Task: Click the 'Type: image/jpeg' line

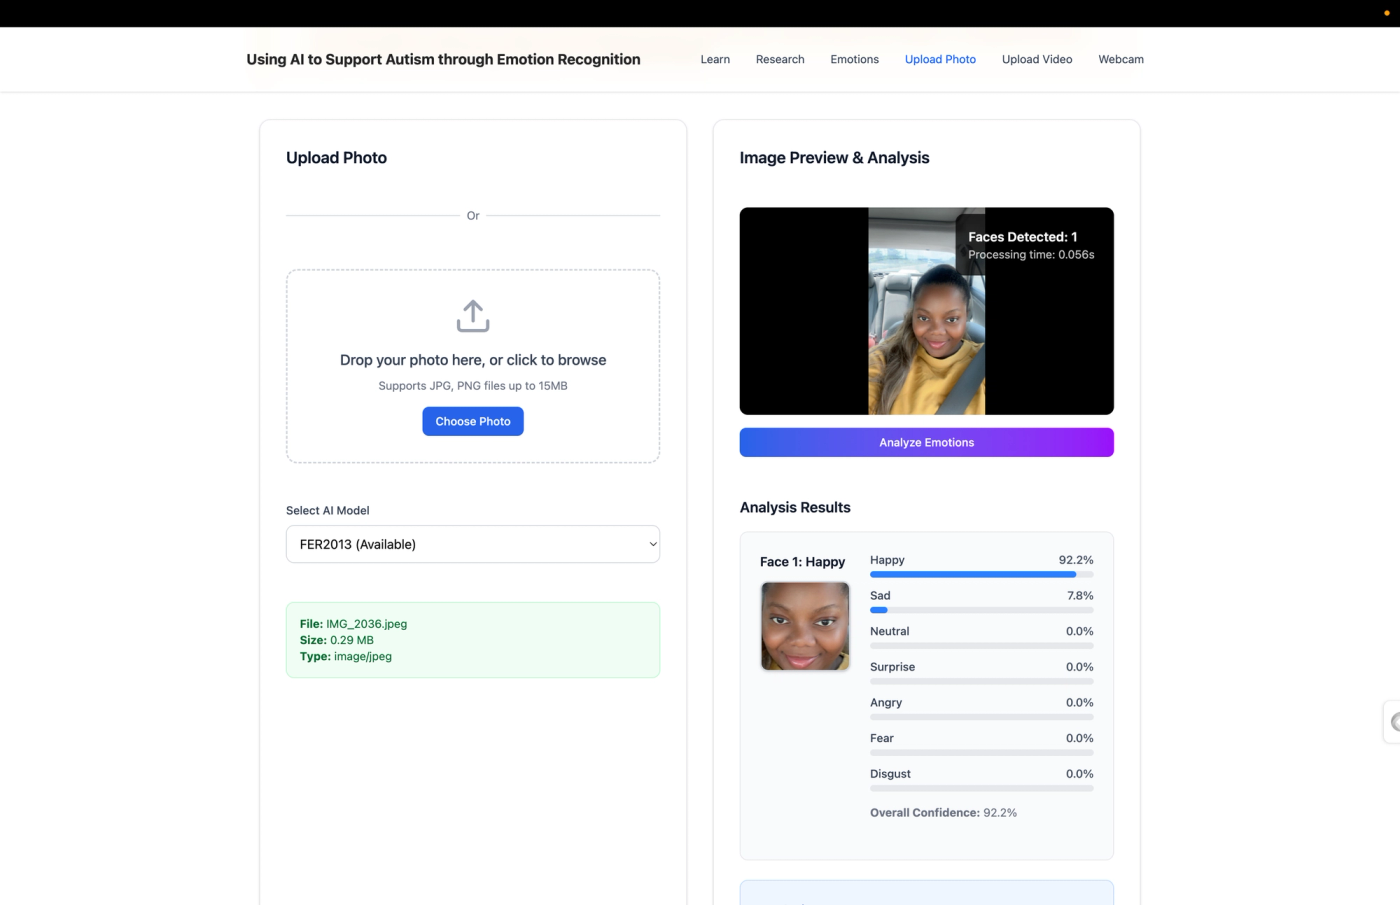Action: pyautogui.click(x=346, y=657)
